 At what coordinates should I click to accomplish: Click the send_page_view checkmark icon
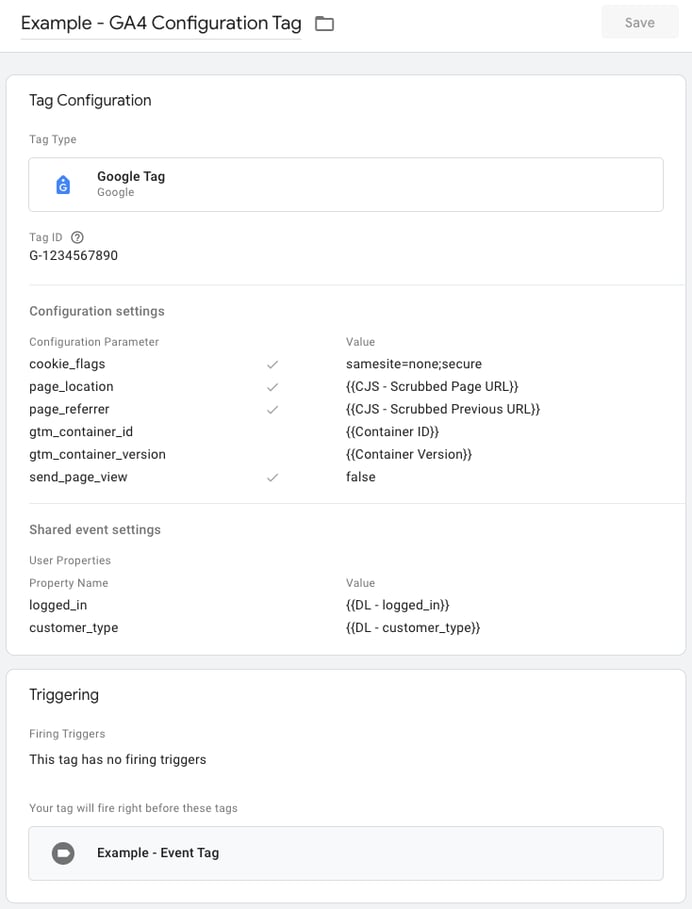(272, 477)
